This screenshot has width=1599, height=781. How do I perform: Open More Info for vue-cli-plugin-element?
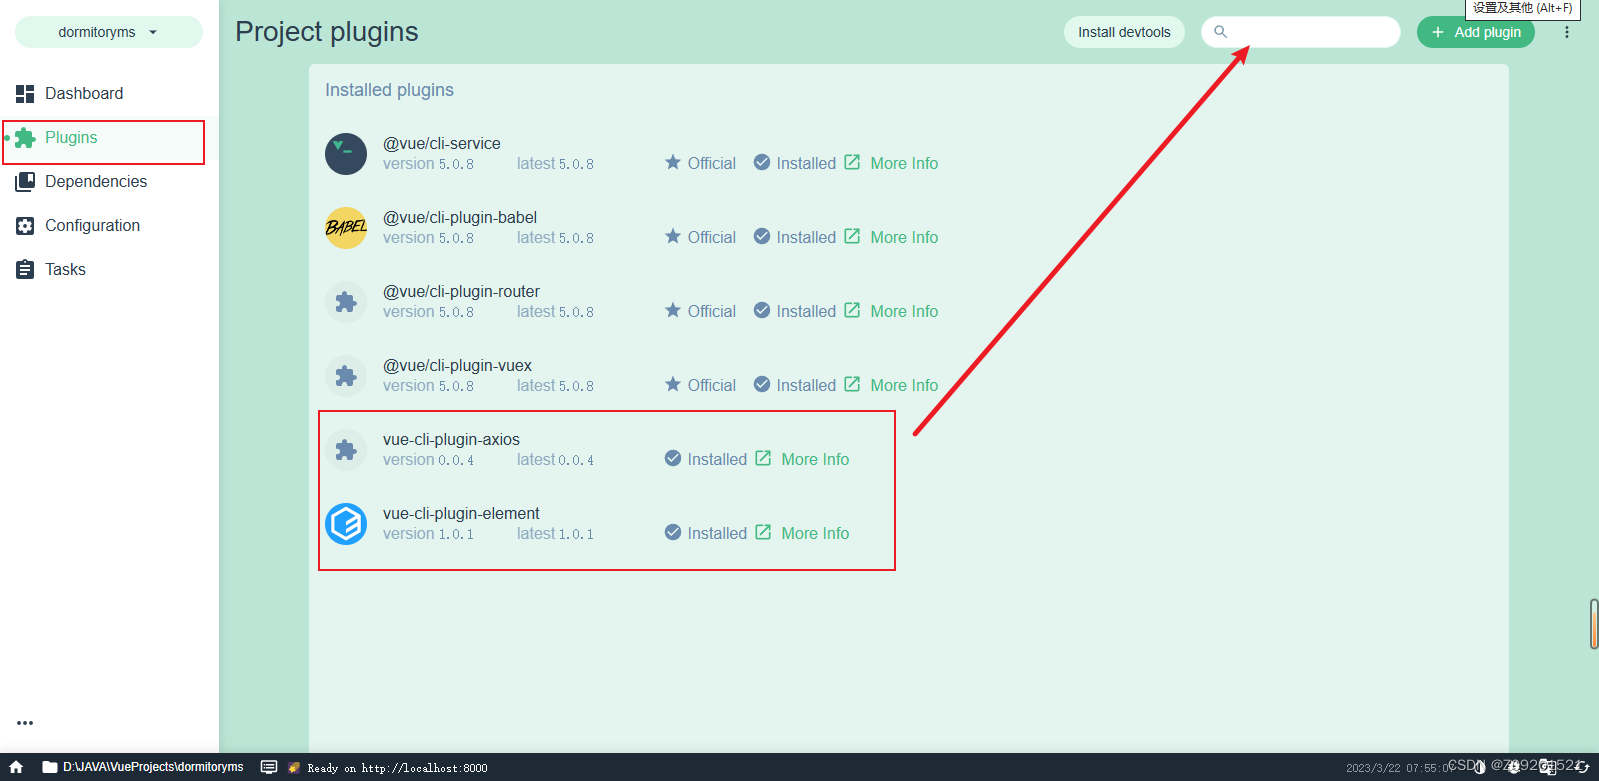(x=802, y=533)
